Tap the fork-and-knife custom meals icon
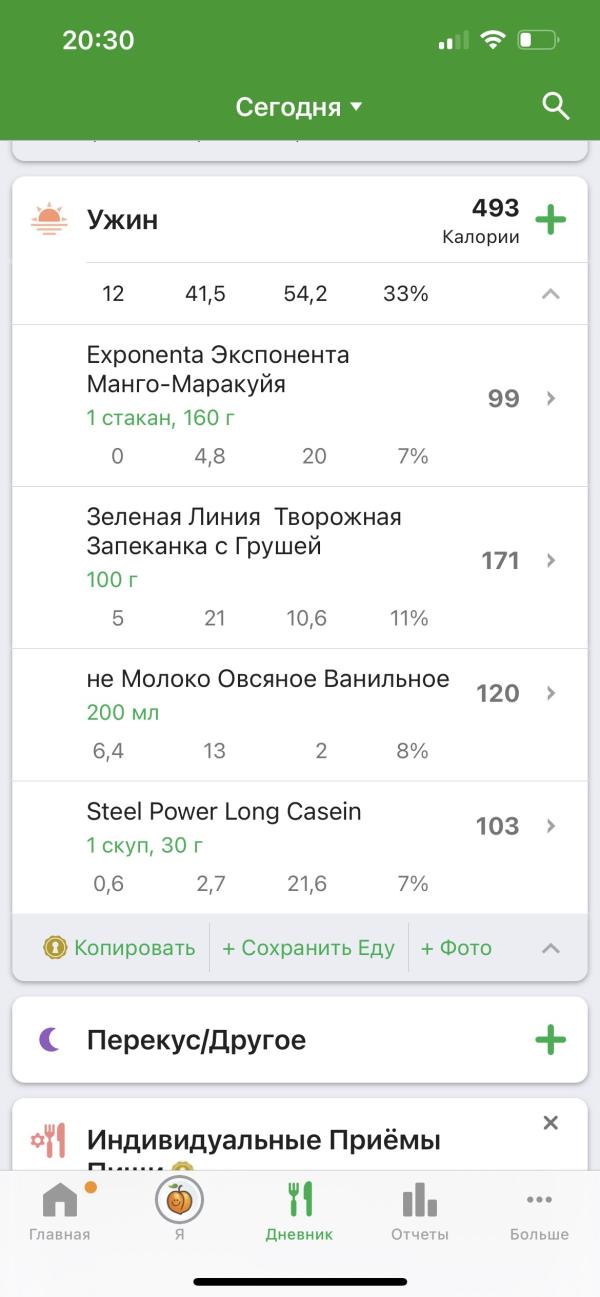This screenshot has width=600, height=1297. [48, 1140]
